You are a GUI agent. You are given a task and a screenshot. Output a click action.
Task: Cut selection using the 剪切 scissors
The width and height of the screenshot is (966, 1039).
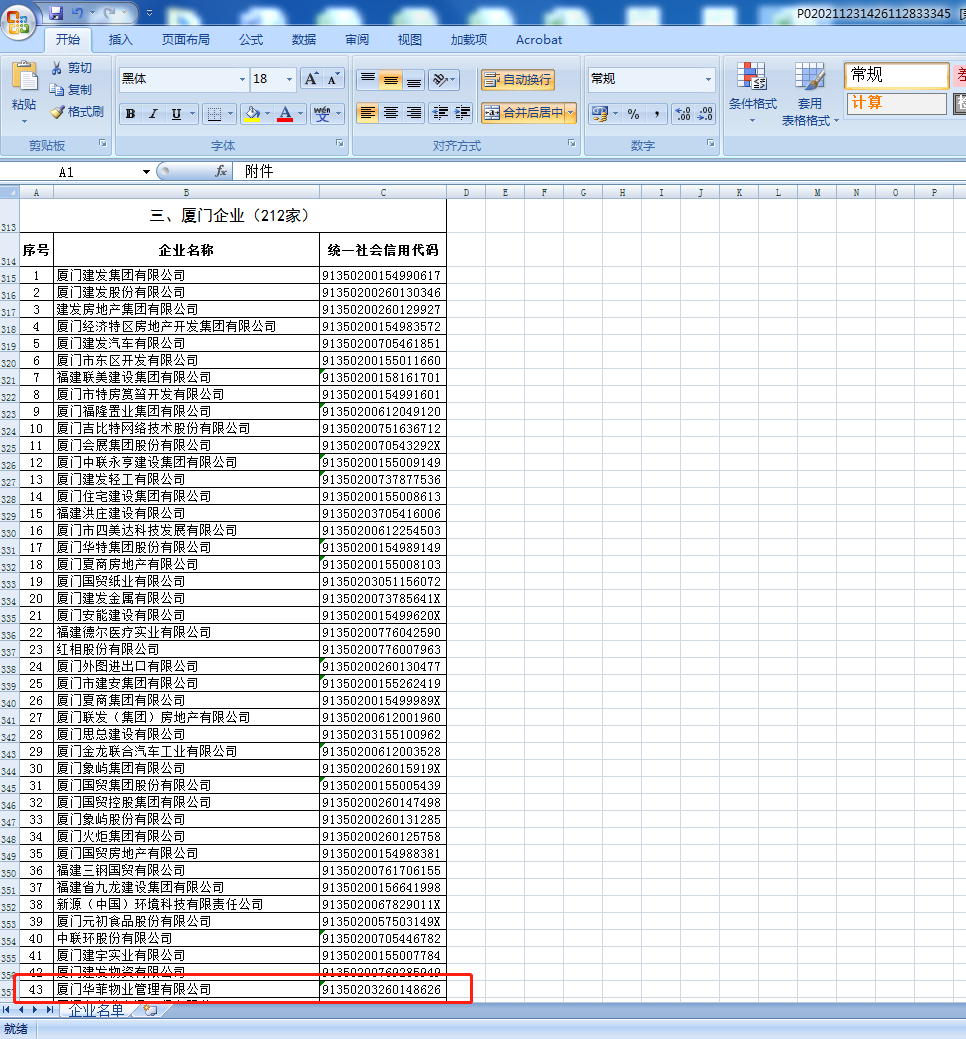pos(72,68)
